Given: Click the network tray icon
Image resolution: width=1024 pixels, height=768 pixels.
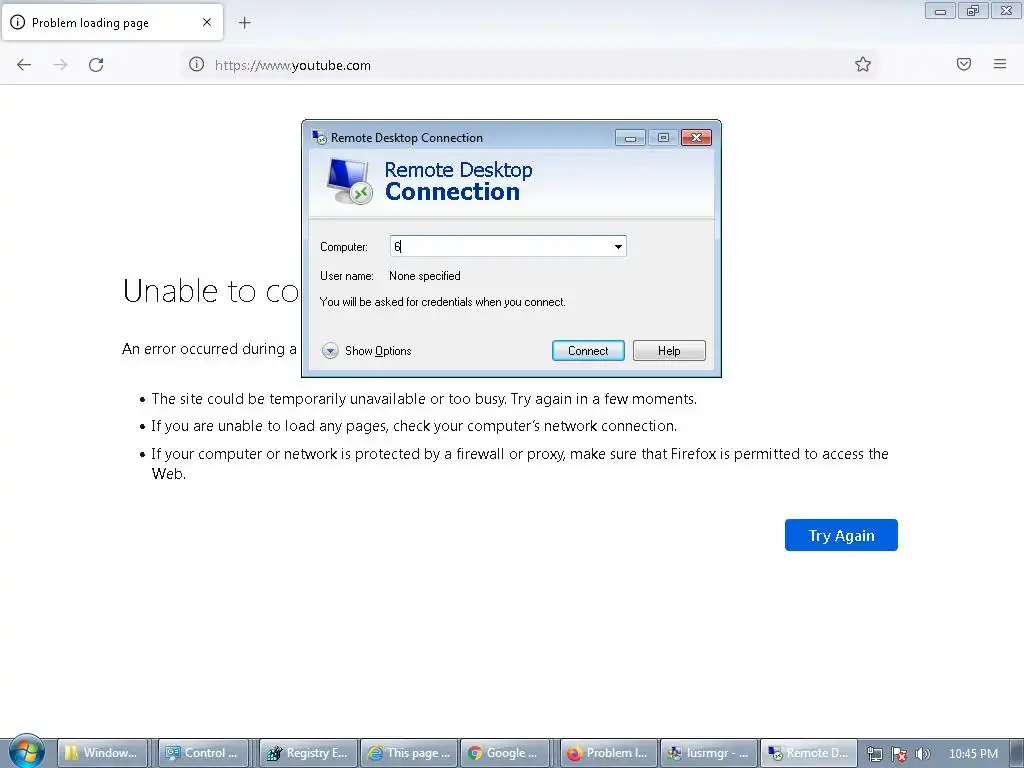Looking at the screenshot, I should click(x=874, y=754).
